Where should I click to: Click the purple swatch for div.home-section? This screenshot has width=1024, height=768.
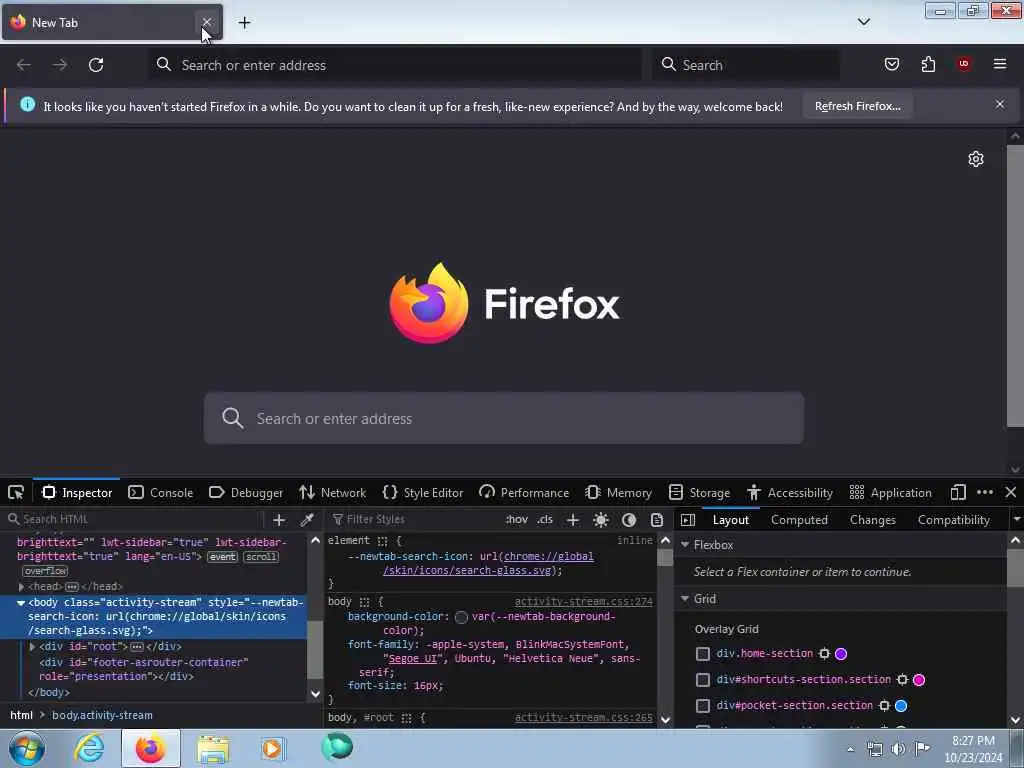841,654
